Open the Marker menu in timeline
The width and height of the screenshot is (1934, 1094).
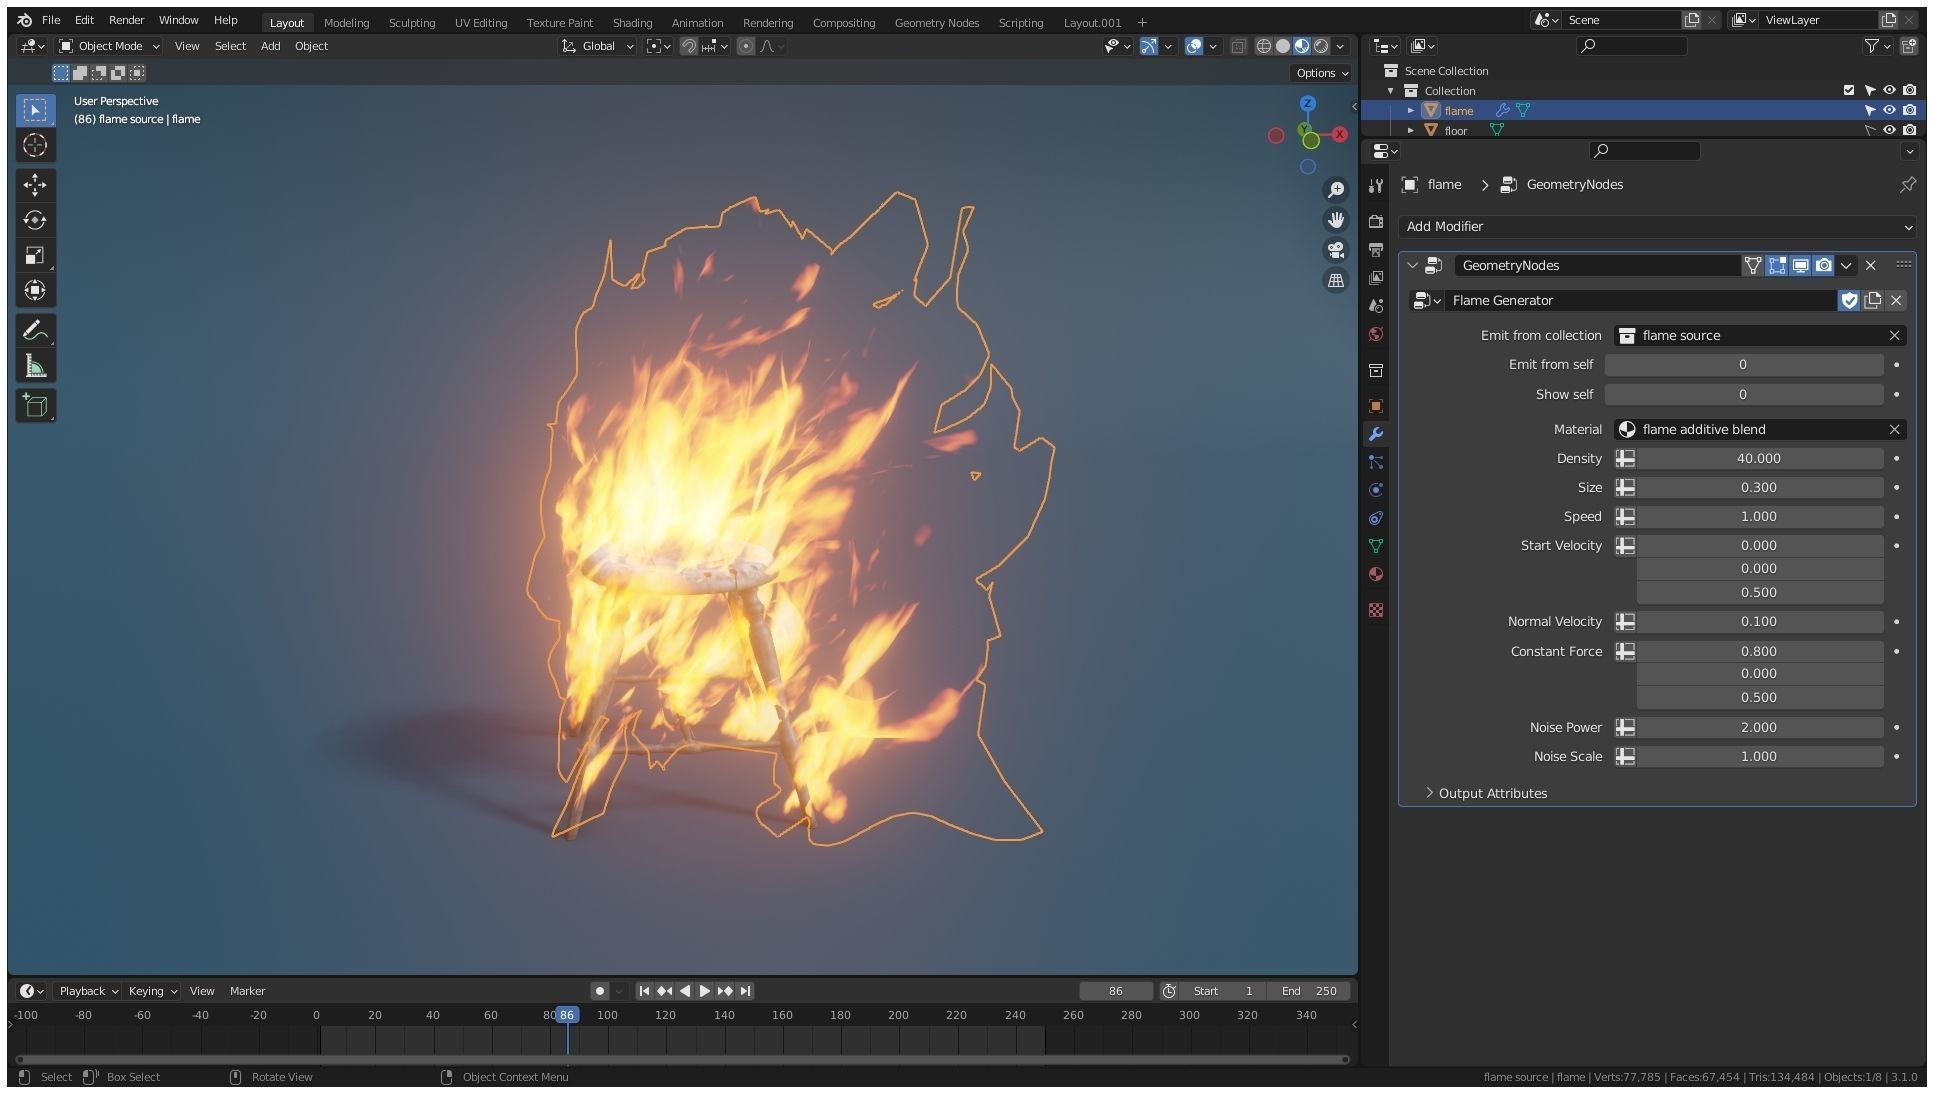pyautogui.click(x=247, y=991)
